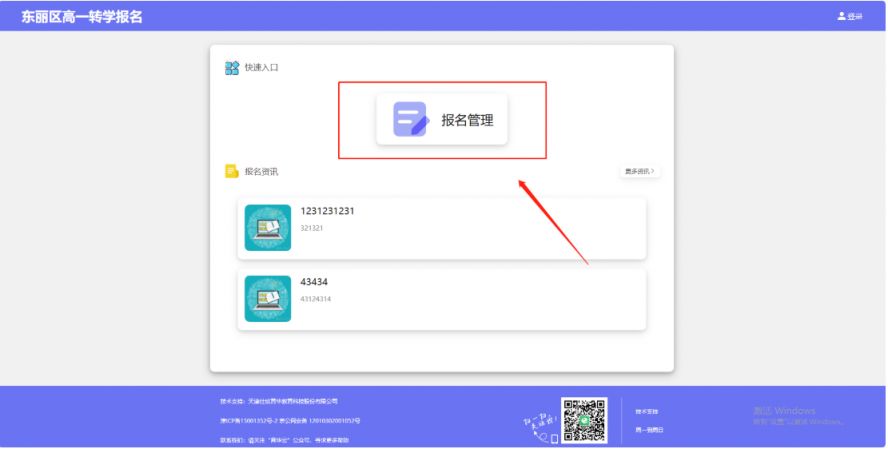Click the user avatar icon beside 登录
The image size is (888, 449).
(841, 16)
